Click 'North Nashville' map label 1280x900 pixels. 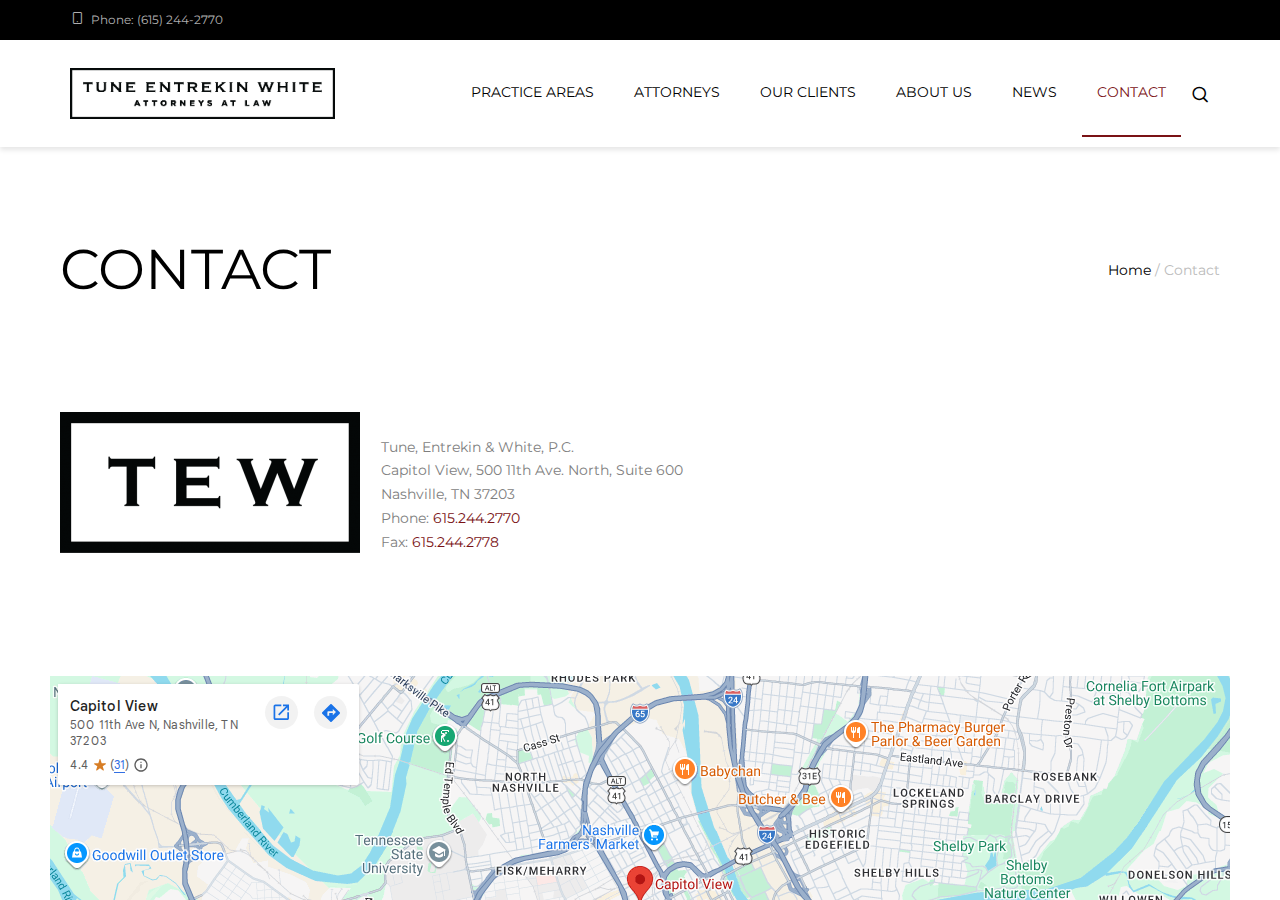pos(526,782)
